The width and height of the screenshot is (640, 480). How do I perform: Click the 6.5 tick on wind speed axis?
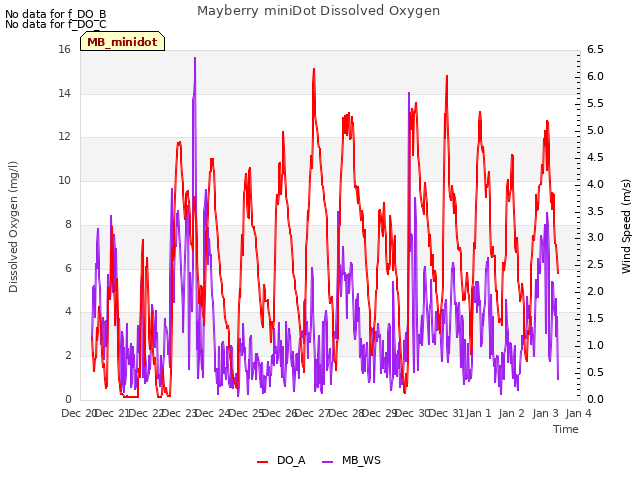595,50
